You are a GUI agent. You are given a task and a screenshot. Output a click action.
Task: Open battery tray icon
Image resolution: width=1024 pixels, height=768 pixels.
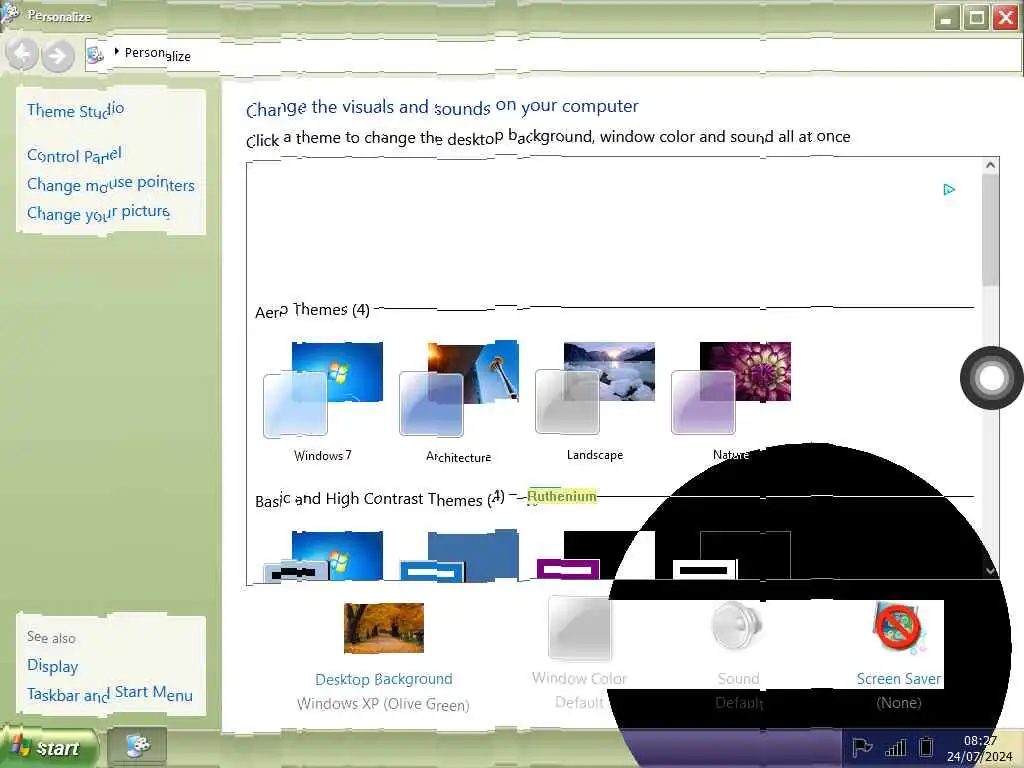coord(925,746)
